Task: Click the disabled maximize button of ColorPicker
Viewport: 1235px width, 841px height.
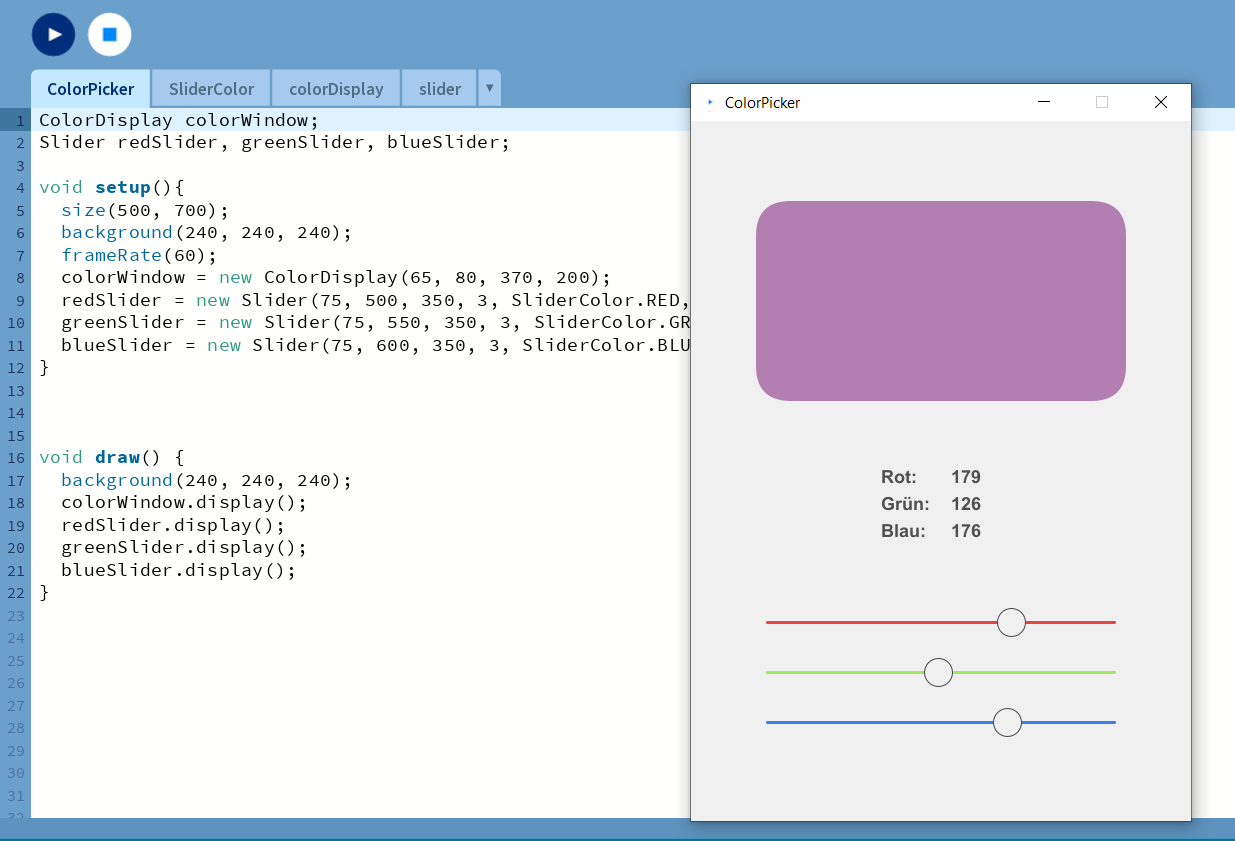Action: pos(1102,102)
